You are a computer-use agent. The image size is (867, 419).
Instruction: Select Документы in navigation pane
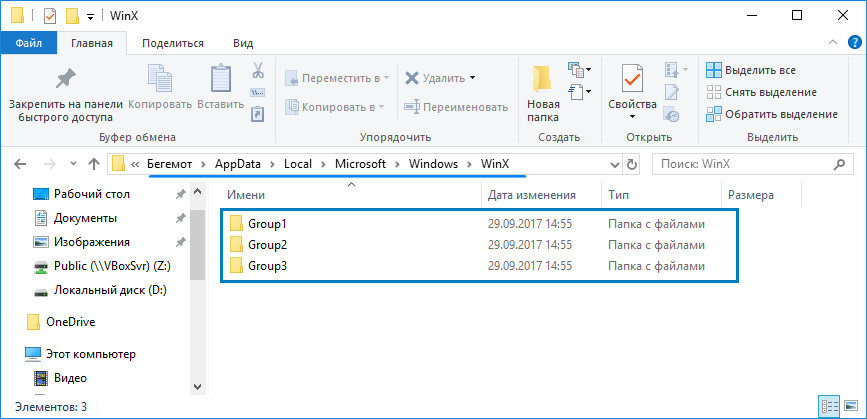pos(85,218)
